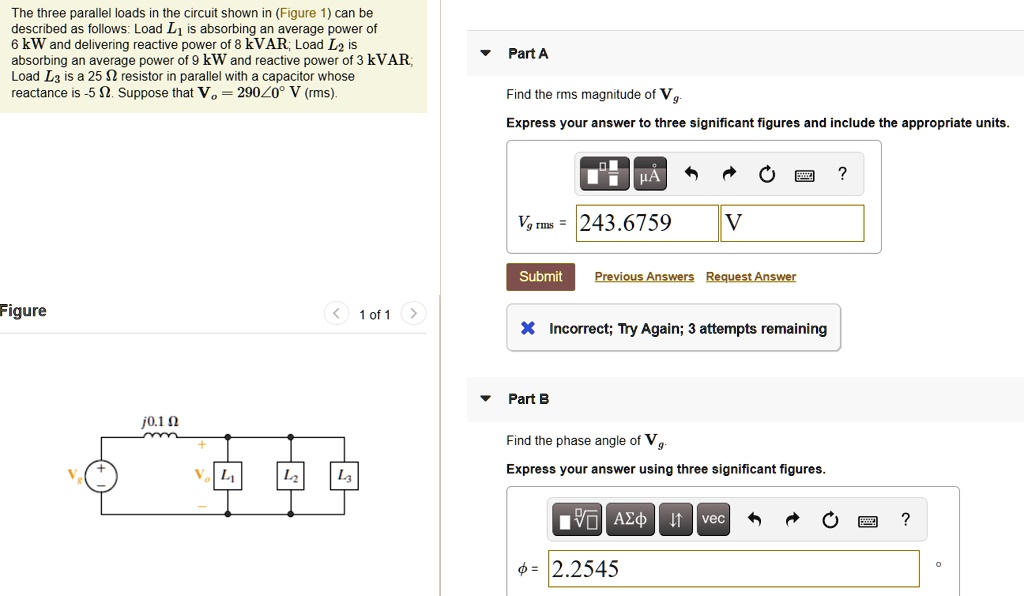
Task: Open superscript/subscript with the ↓↑ icon
Action: [x=676, y=518]
